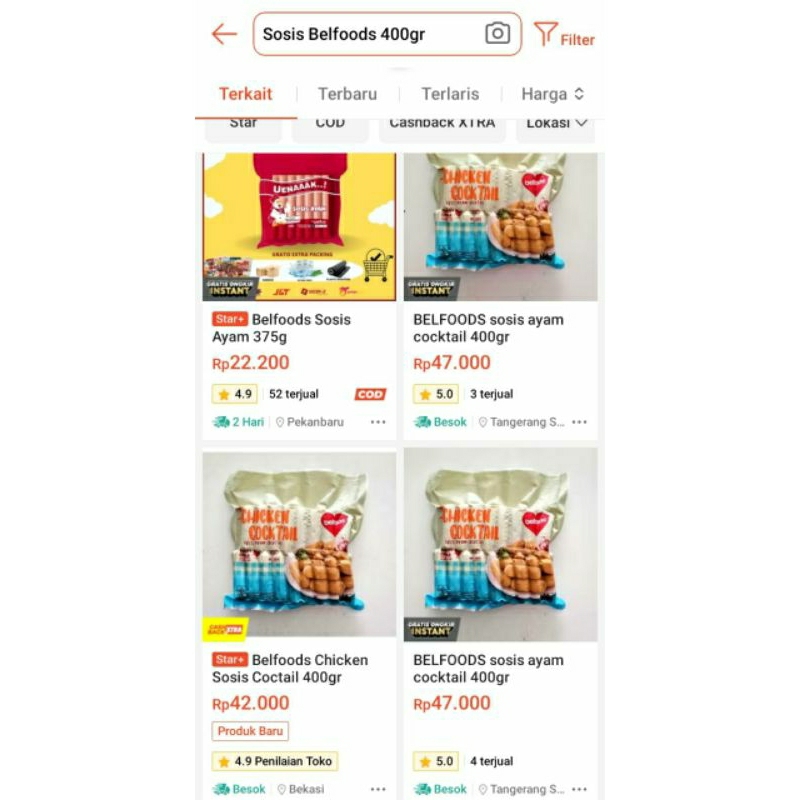Switch to the Terbaru tab

tap(347, 94)
